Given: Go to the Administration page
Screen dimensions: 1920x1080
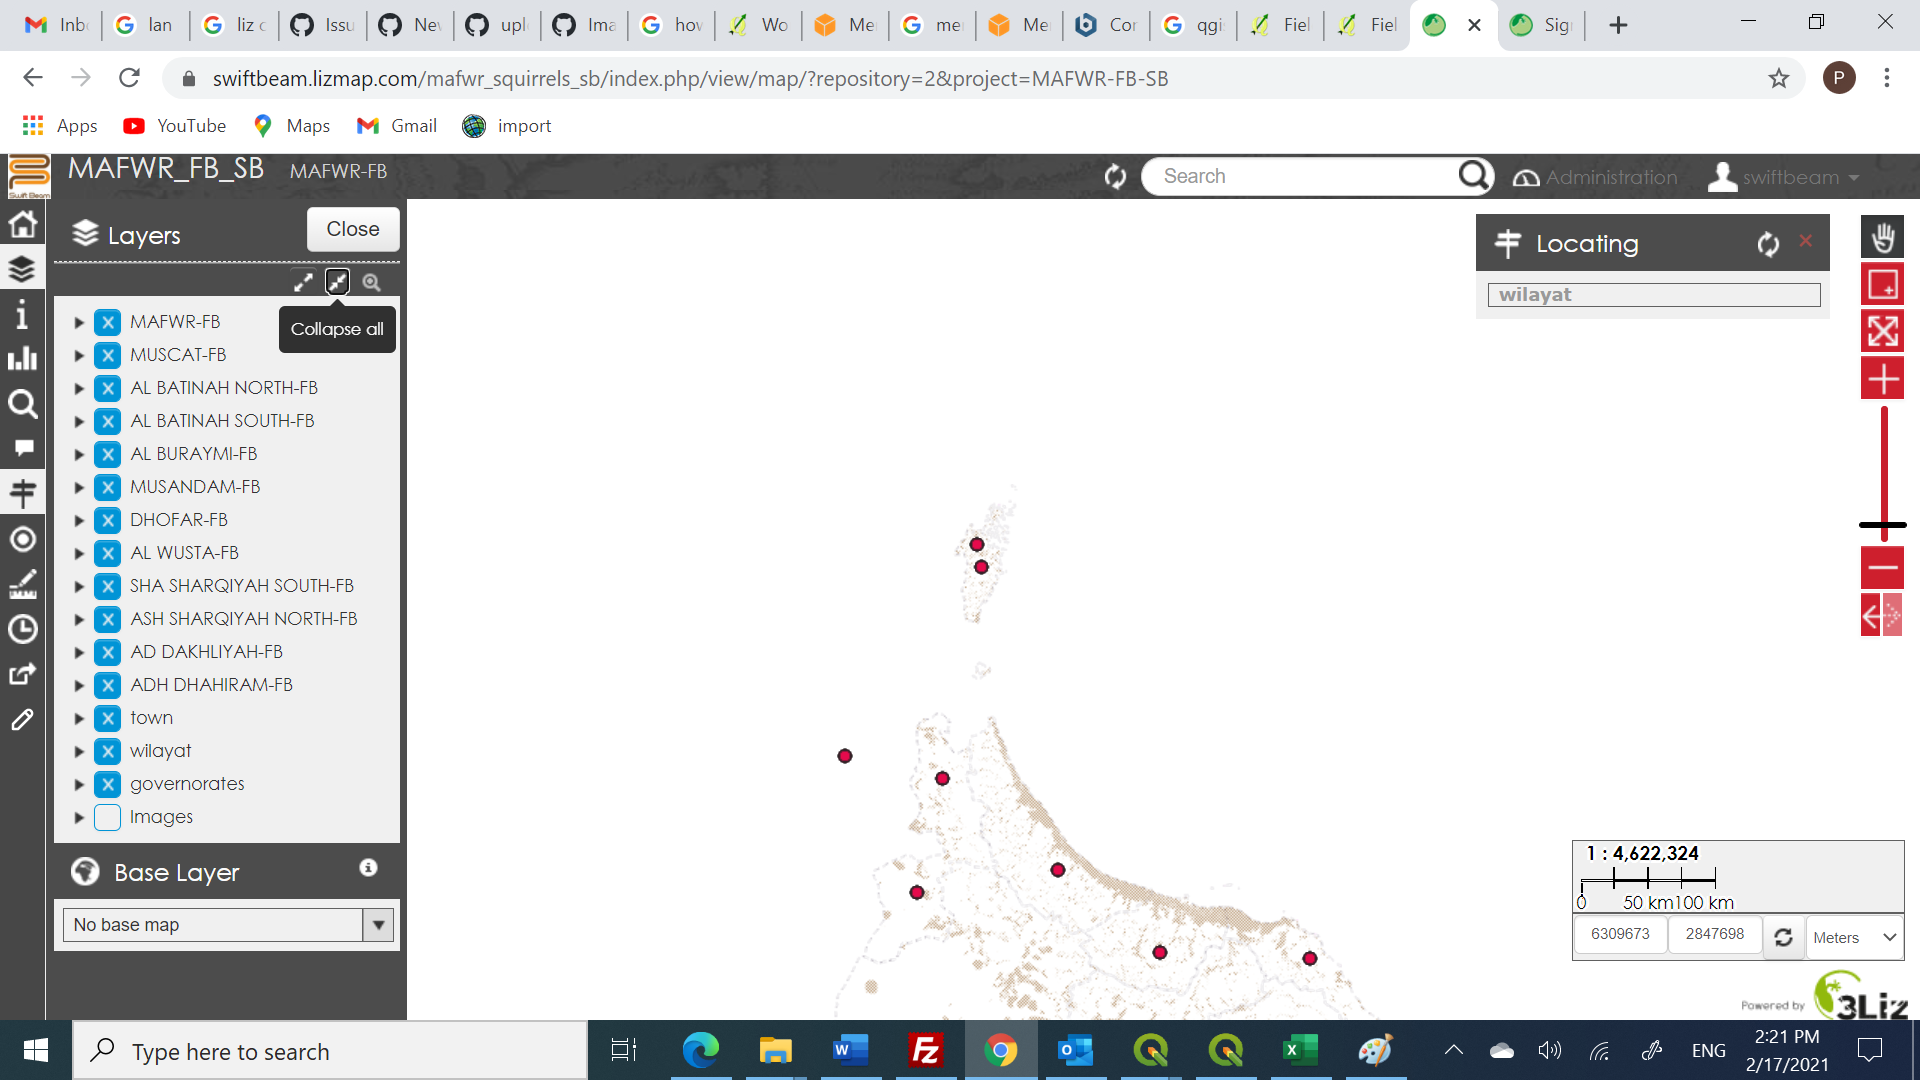Looking at the screenshot, I should tap(1610, 177).
